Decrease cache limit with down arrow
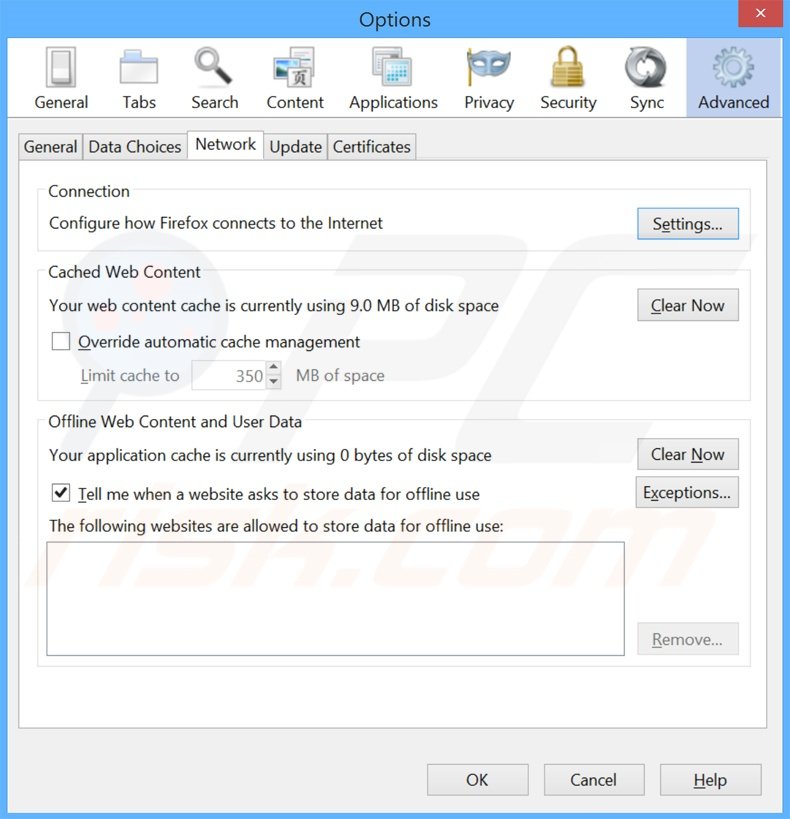This screenshot has width=790, height=819. pos(273,382)
